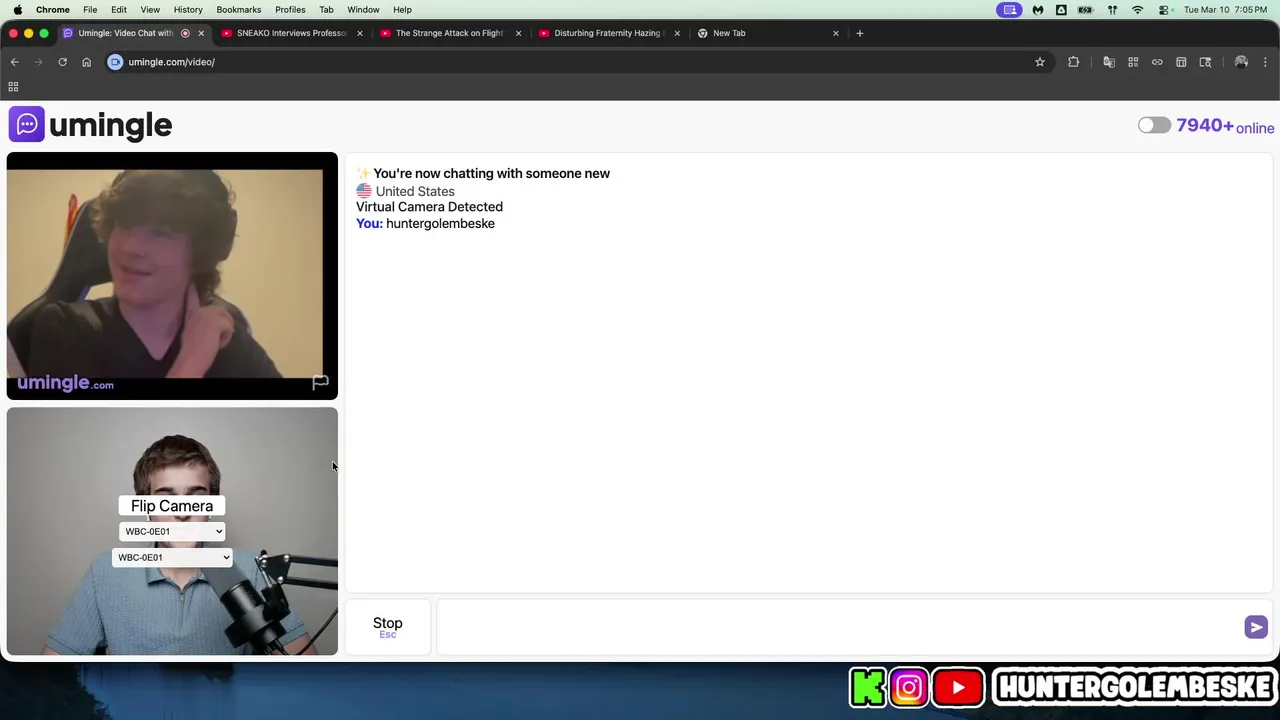Open the table layout extension icon
1280x720 pixels.
coord(1181,62)
